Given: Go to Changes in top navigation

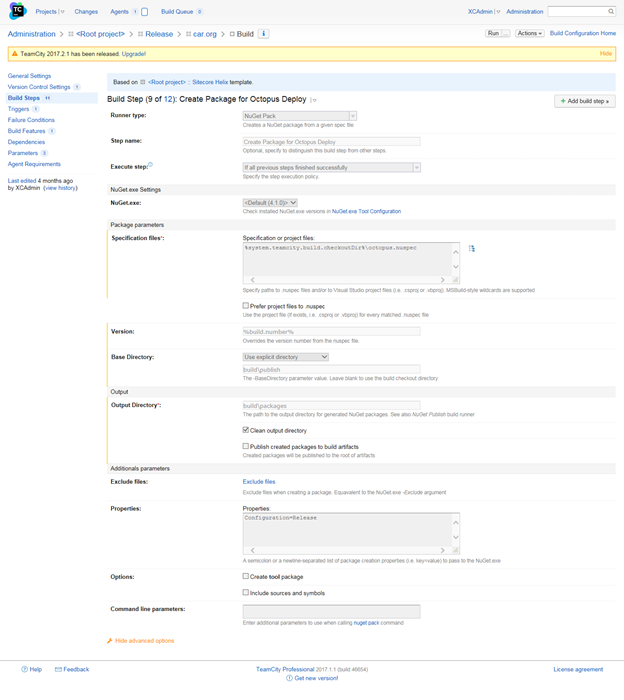Looking at the screenshot, I should [86, 12].
